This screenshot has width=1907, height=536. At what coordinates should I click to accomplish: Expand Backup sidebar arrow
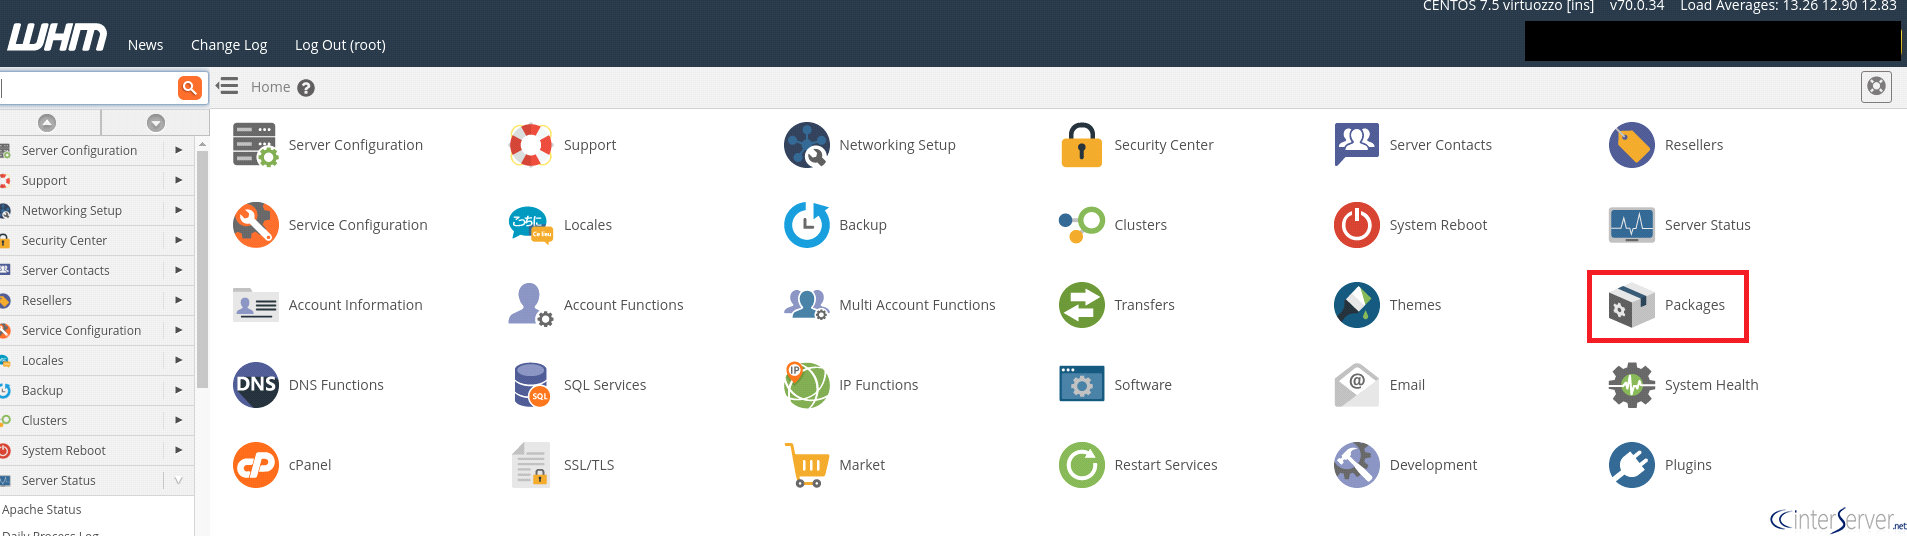click(178, 390)
